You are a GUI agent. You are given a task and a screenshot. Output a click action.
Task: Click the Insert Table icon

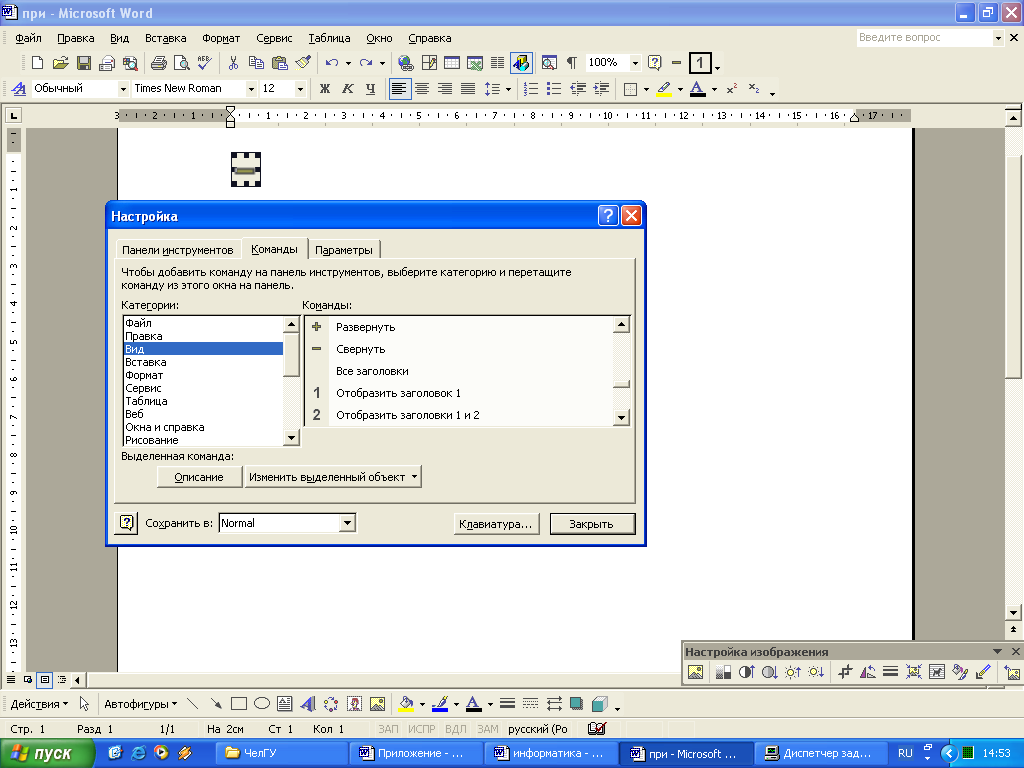452,63
